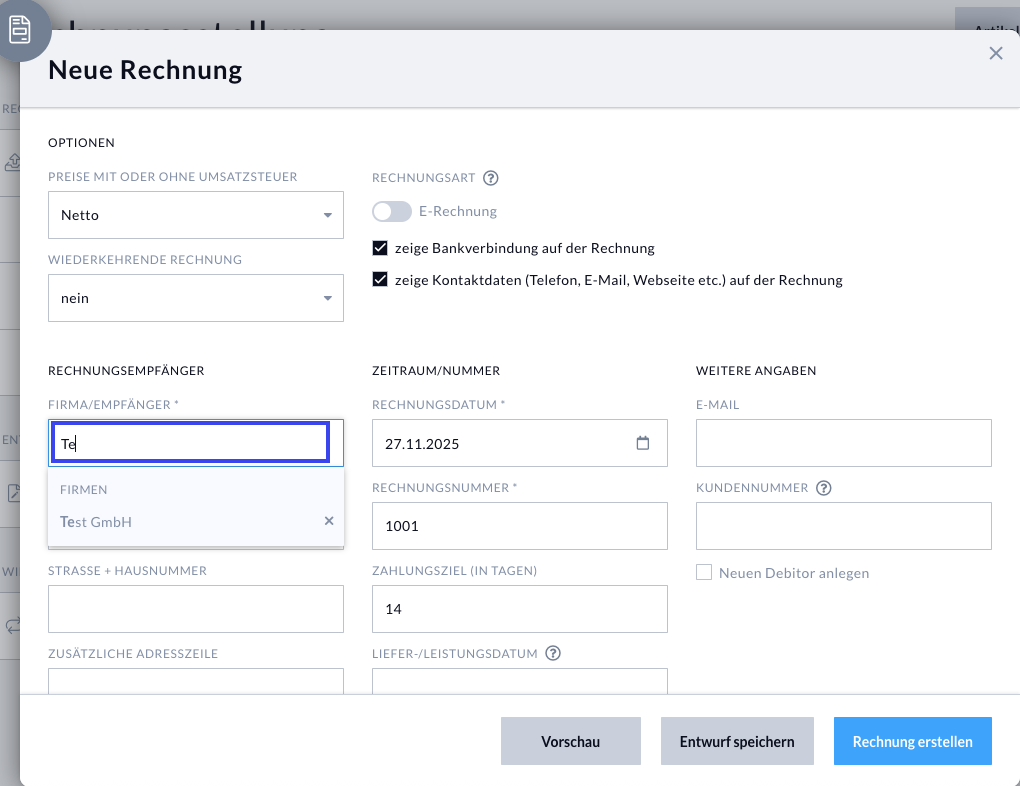
Task: Open the calendar picker in Rechnungsdatum field
Action: pyautogui.click(x=643, y=443)
